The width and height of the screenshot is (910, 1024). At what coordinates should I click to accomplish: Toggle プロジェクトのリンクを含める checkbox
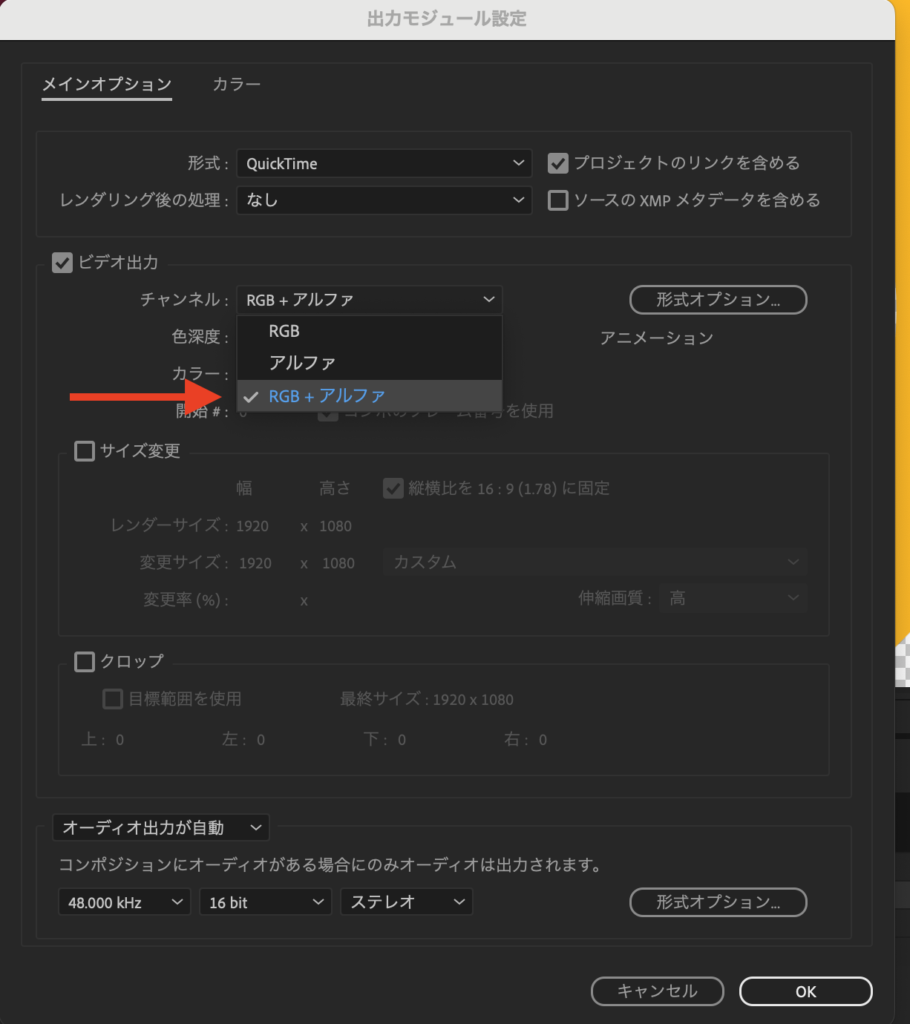pyautogui.click(x=558, y=163)
